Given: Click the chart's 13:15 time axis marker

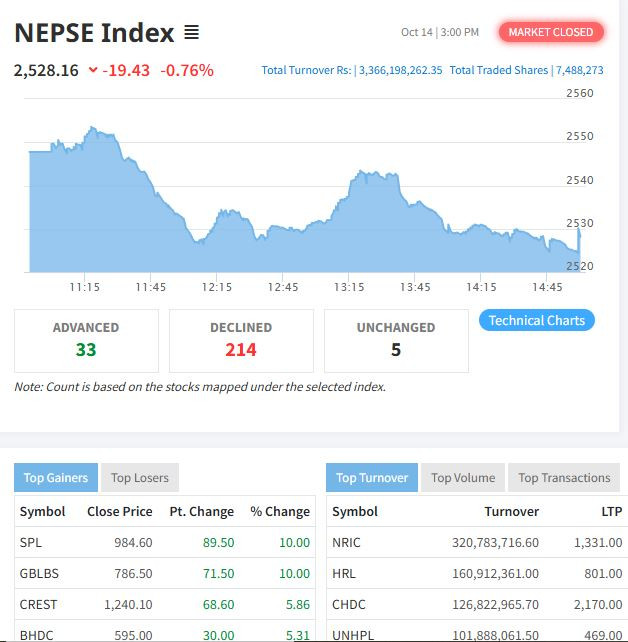Looking at the screenshot, I should pyautogui.click(x=349, y=287).
